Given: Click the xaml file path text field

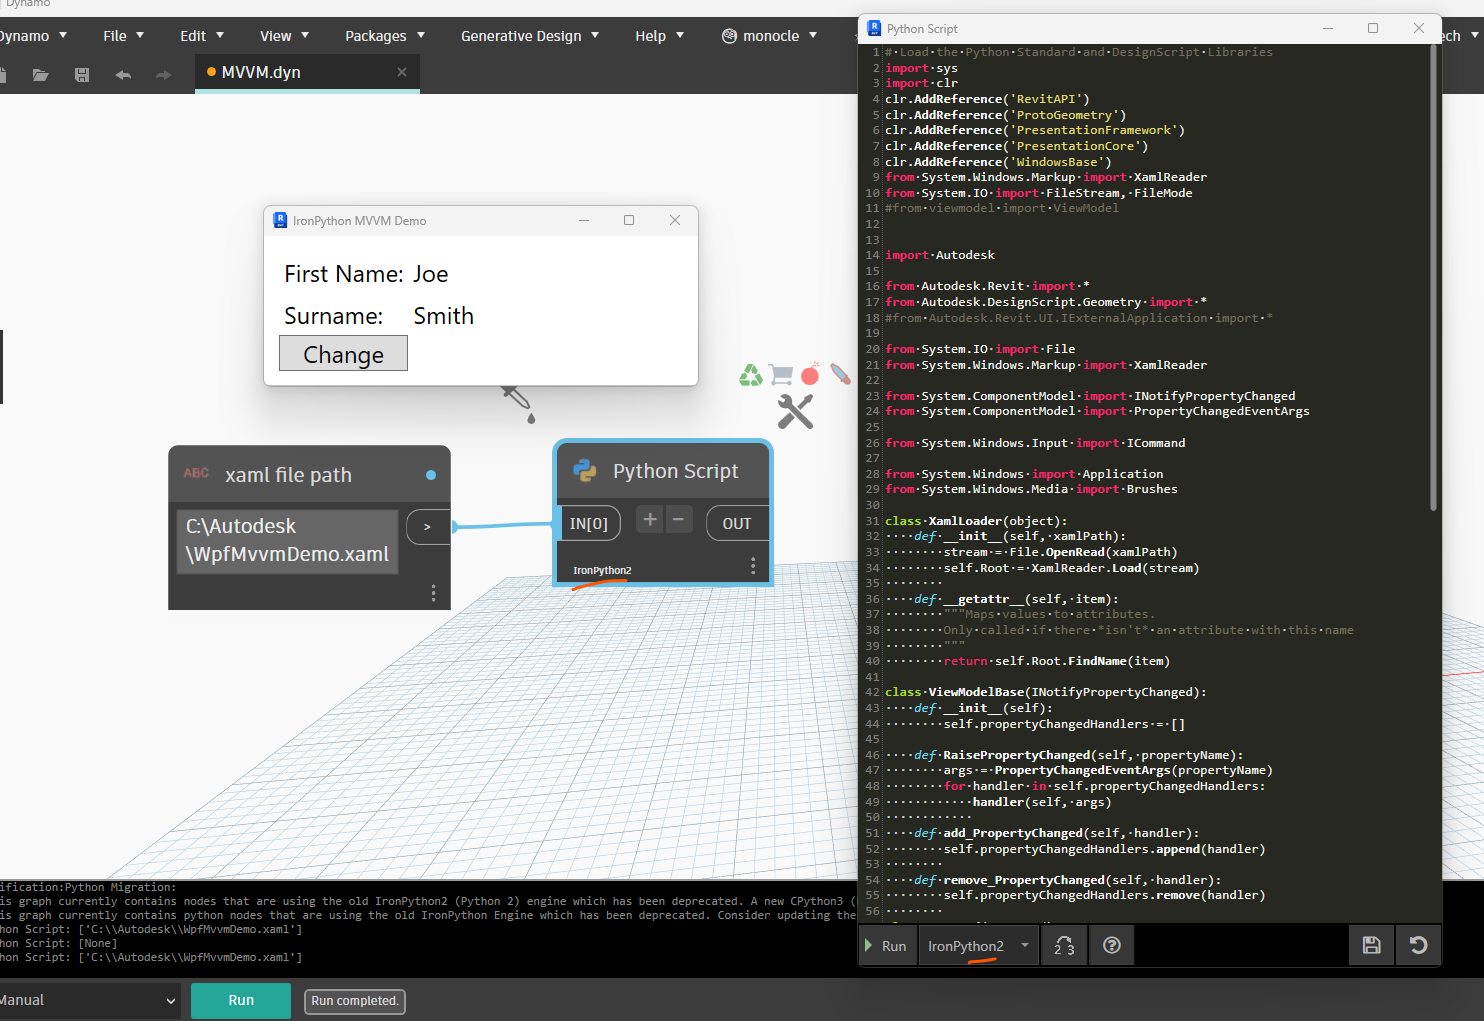Looking at the screenshot, I should 287,541.
